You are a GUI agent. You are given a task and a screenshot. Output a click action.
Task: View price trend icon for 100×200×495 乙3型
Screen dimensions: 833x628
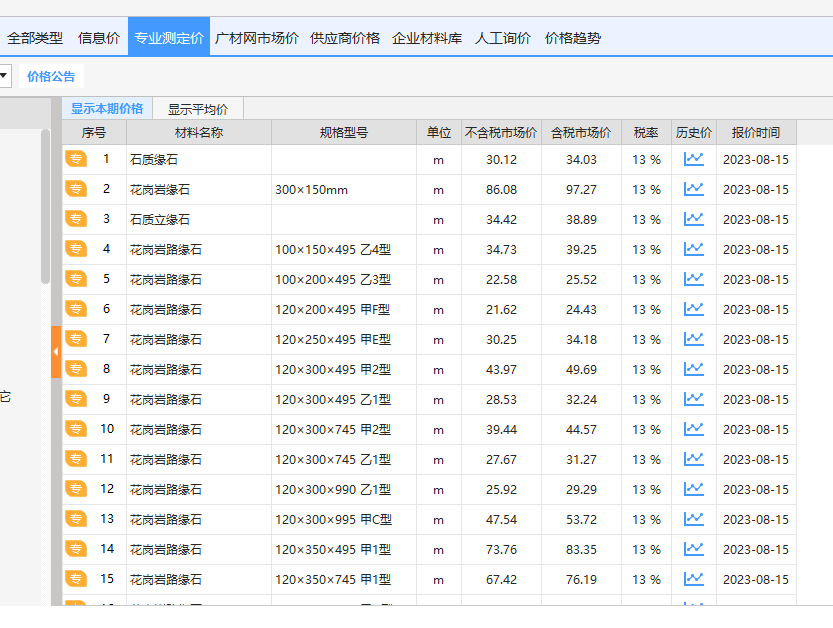(693, 279)
